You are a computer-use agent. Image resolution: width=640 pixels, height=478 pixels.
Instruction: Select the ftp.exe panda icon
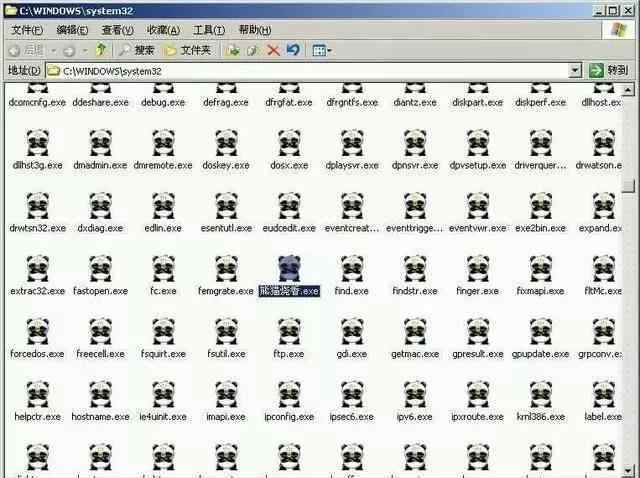click(289, 331)
